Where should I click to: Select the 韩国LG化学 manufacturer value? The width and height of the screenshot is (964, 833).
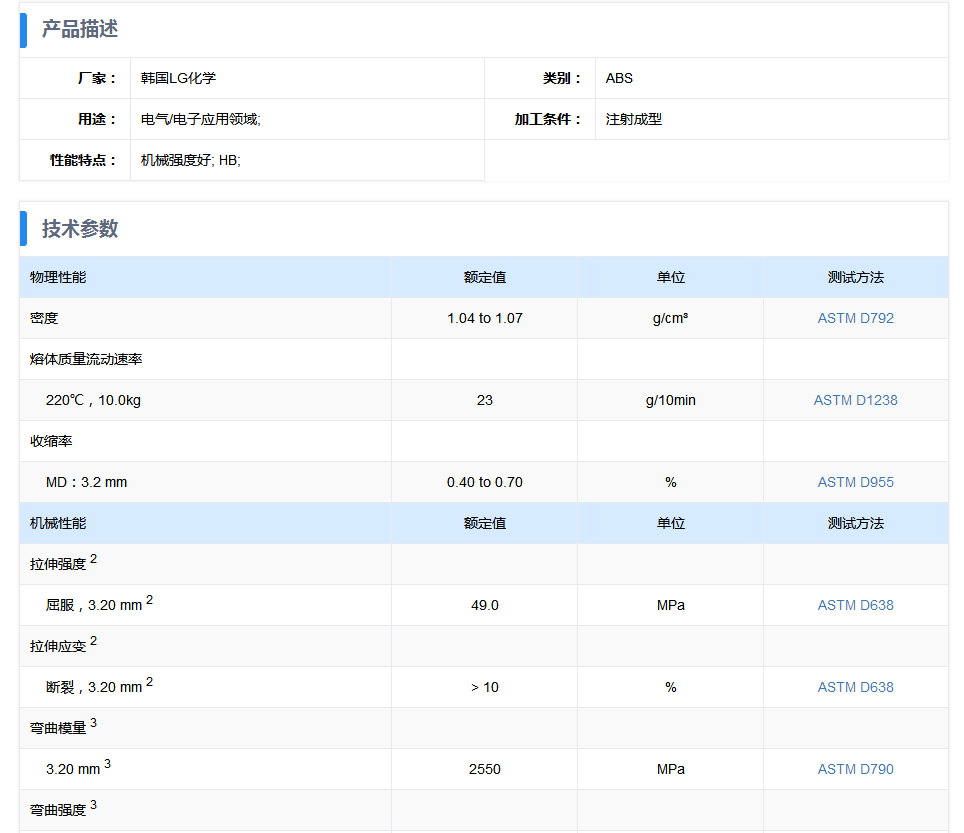click(x=178, y=78)
